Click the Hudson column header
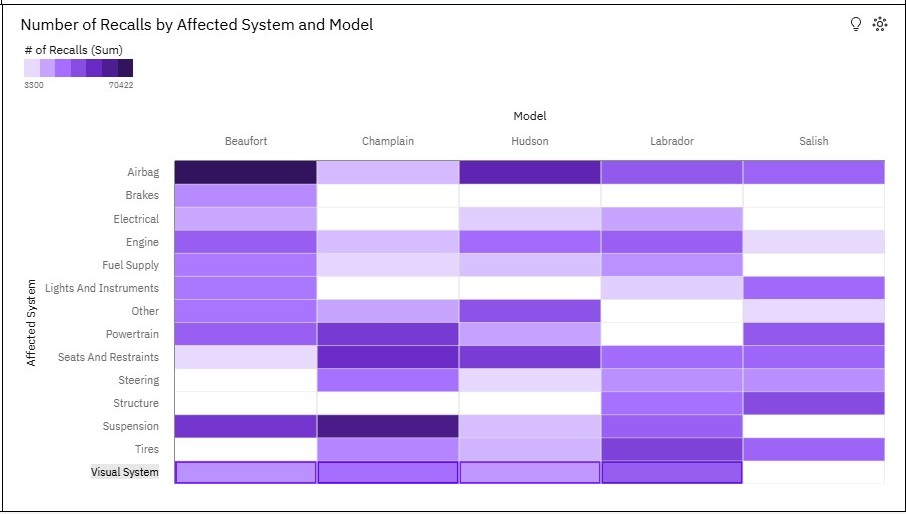 pyautogui.click(x=530, y=141)
